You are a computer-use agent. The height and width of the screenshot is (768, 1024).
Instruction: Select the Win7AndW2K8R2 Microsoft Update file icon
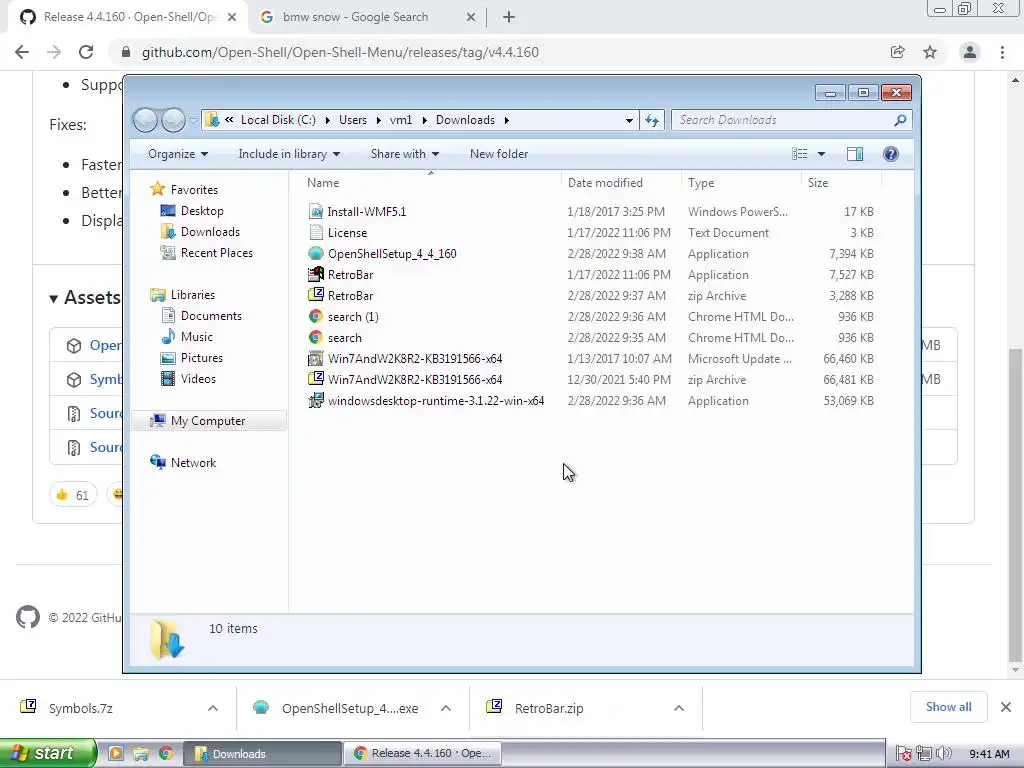316,359
